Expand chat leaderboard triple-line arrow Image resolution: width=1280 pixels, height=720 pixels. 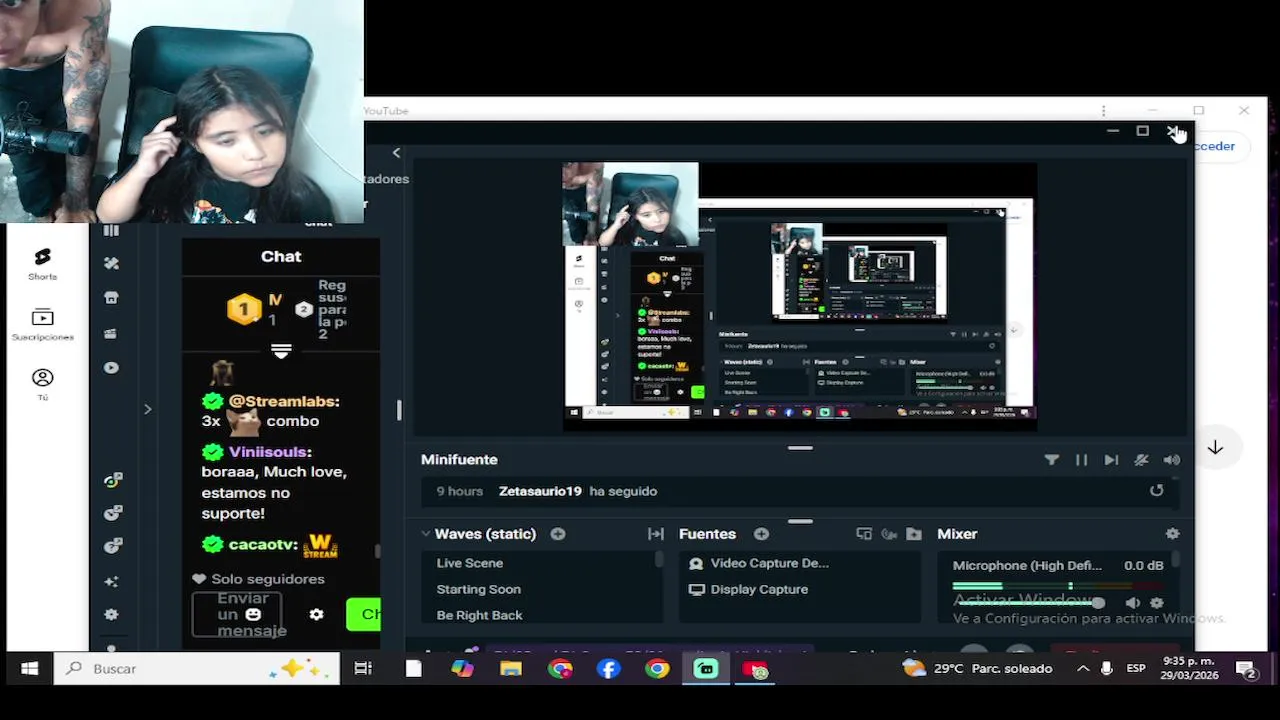pyautogui.click(x=281, y=351)
